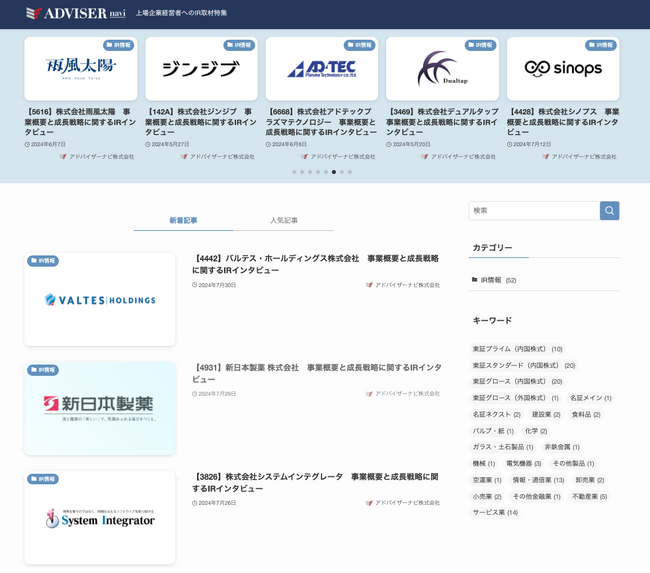Viewport: 650px width, 573px height.
Task: Select the 名証ネクスト keyword tag
Action: [x=496, y=415]
